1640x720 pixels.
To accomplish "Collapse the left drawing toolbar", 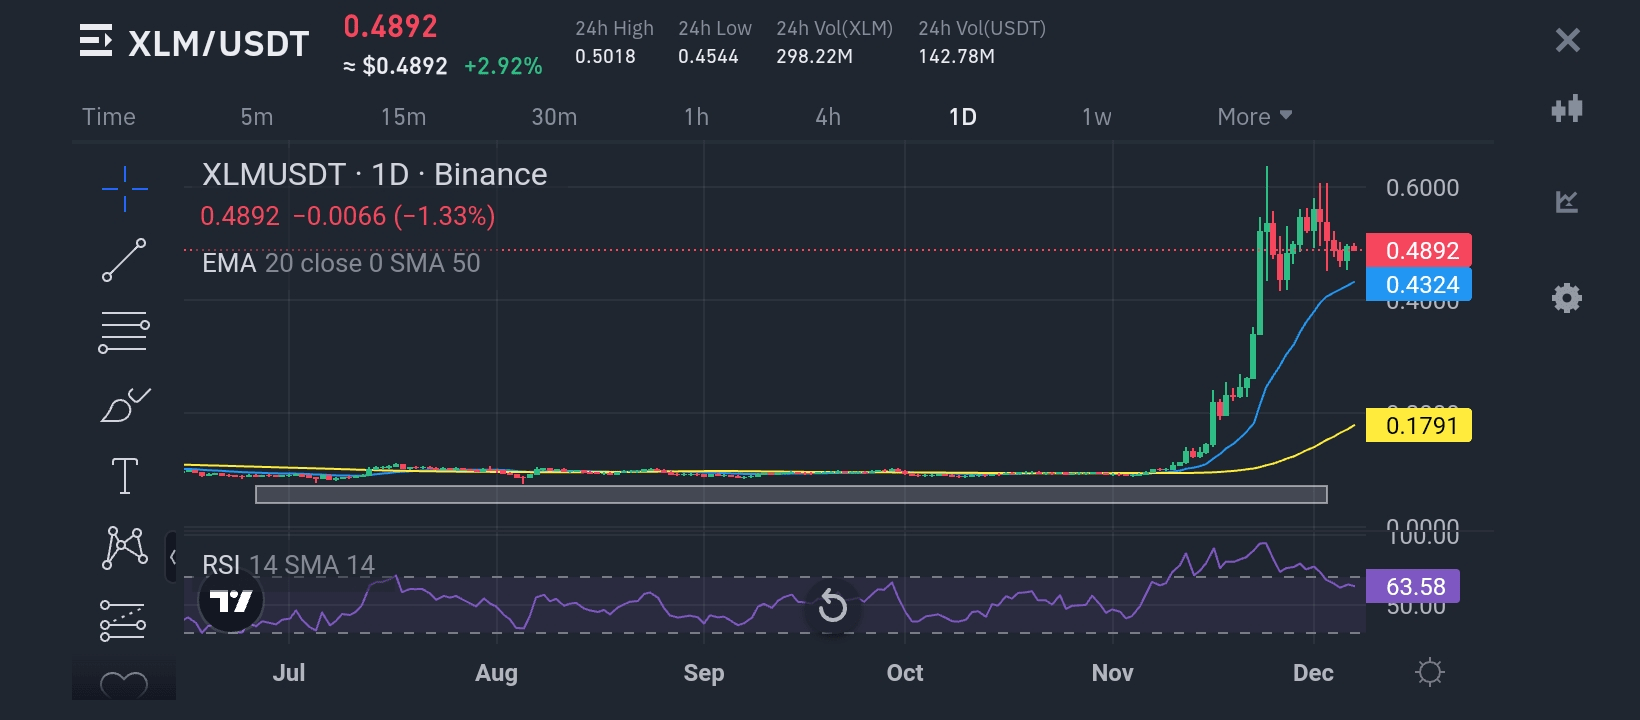I will click(172, 557).
